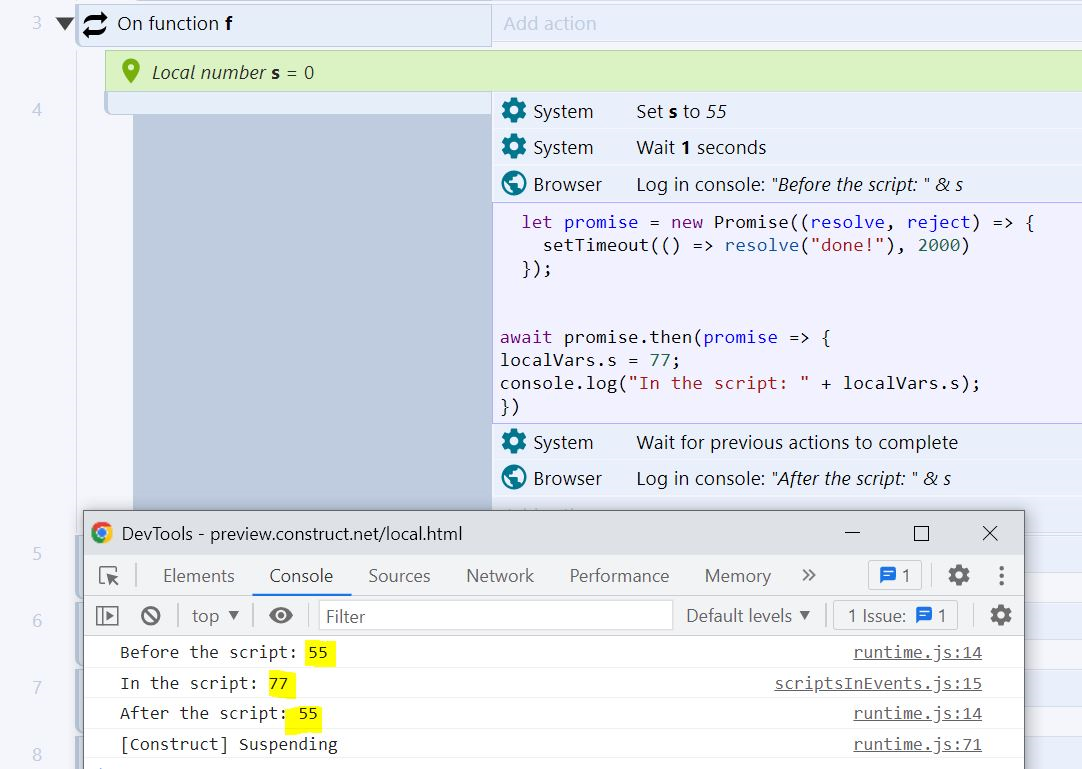Image resolution: width=1082 pixels, height=769 pixels.
Task: Click the Add action link next to On function f
Action: [549, 23]
